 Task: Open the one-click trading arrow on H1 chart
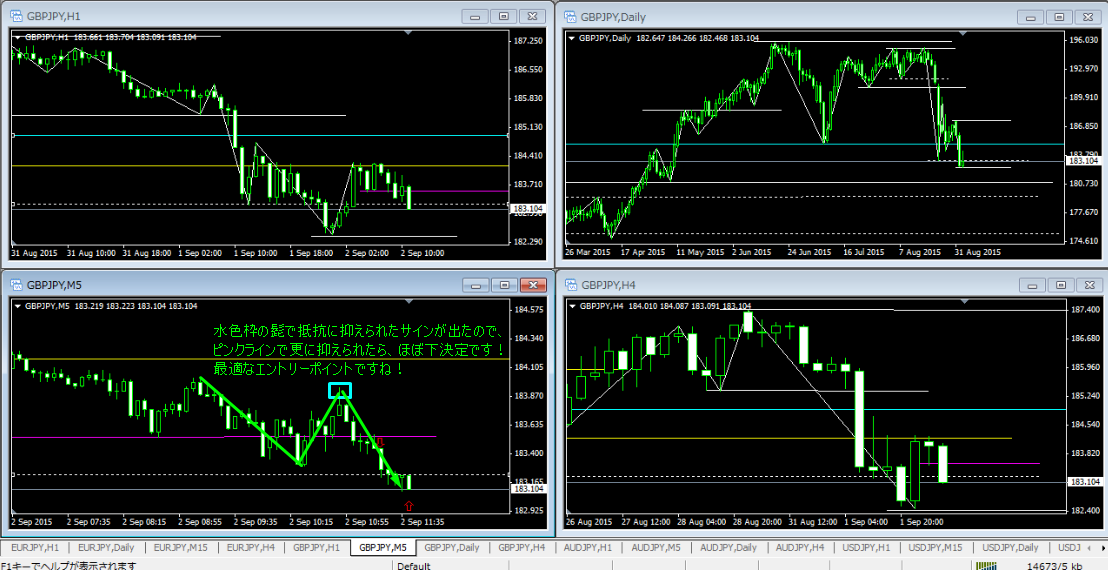17,38
